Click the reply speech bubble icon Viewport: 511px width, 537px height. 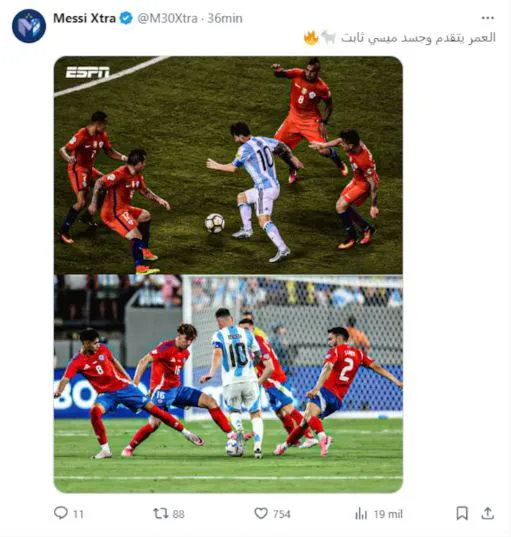pos(61,513)
